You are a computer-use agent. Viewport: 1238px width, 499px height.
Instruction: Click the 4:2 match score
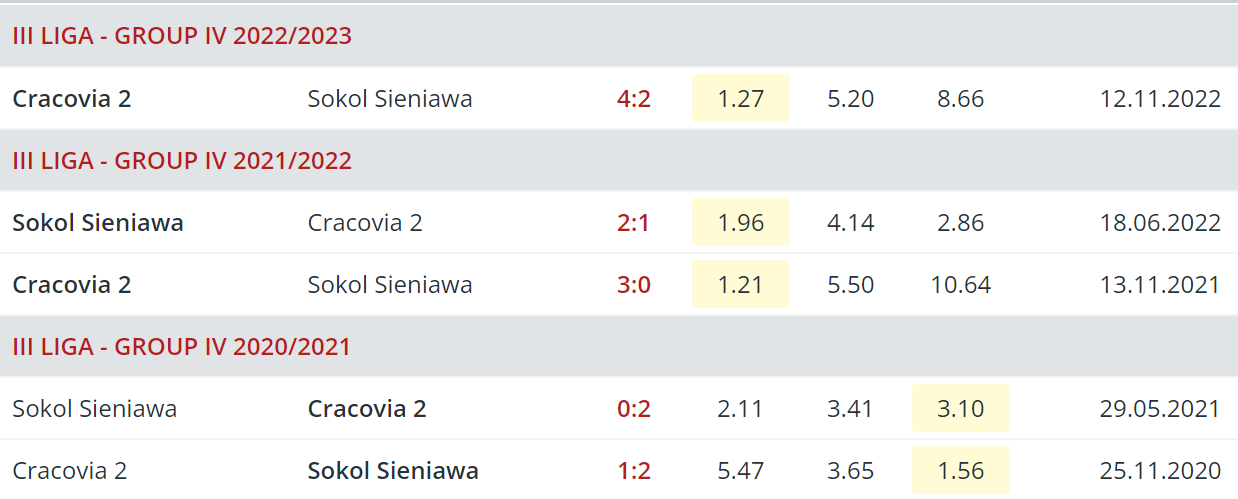[634, 98]
